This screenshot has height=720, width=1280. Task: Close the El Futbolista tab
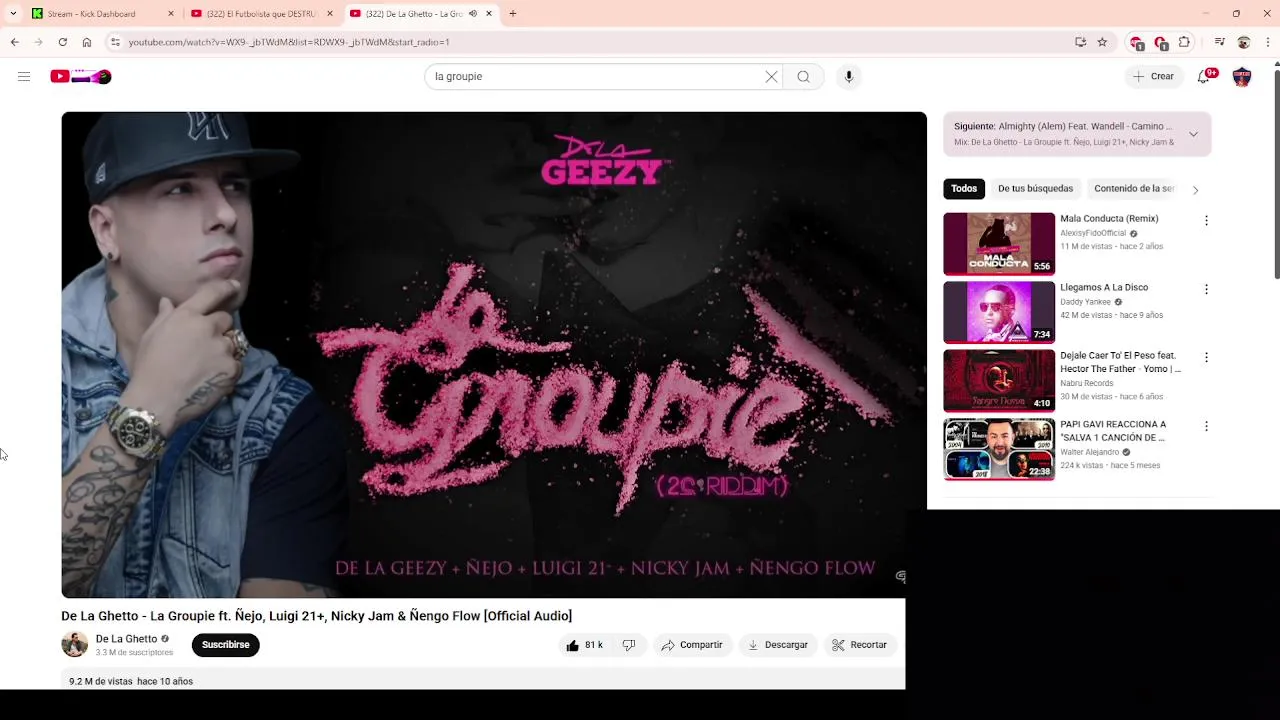click(330, 14)
